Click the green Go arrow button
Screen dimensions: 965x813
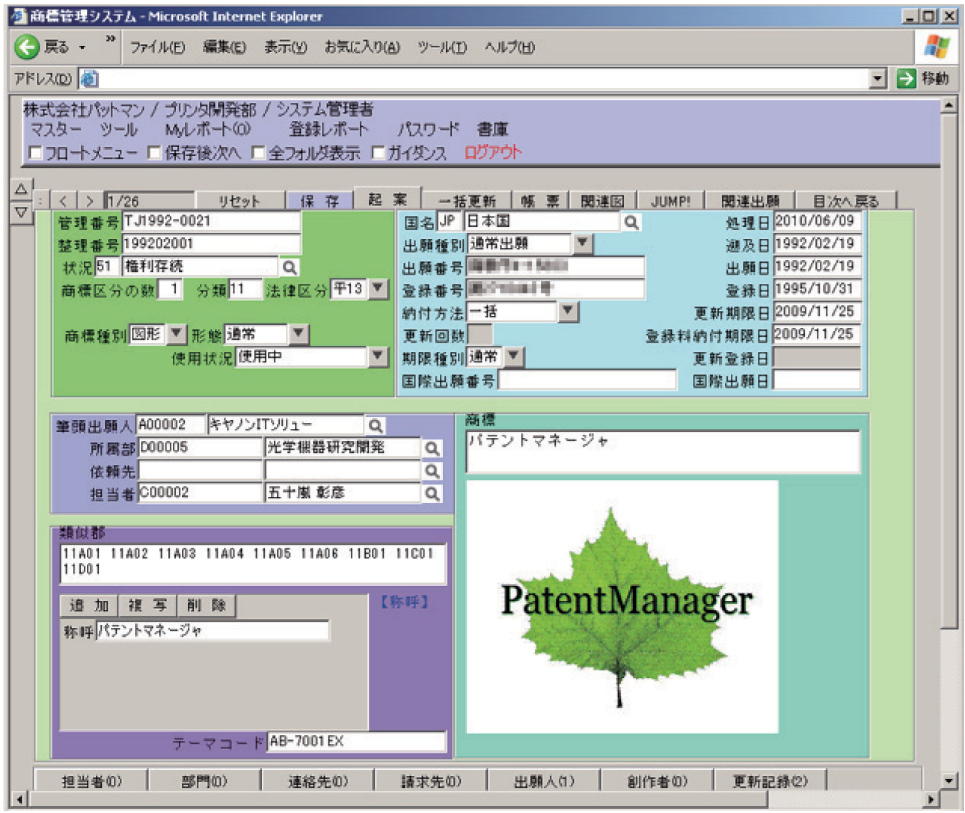pos(906,79)
